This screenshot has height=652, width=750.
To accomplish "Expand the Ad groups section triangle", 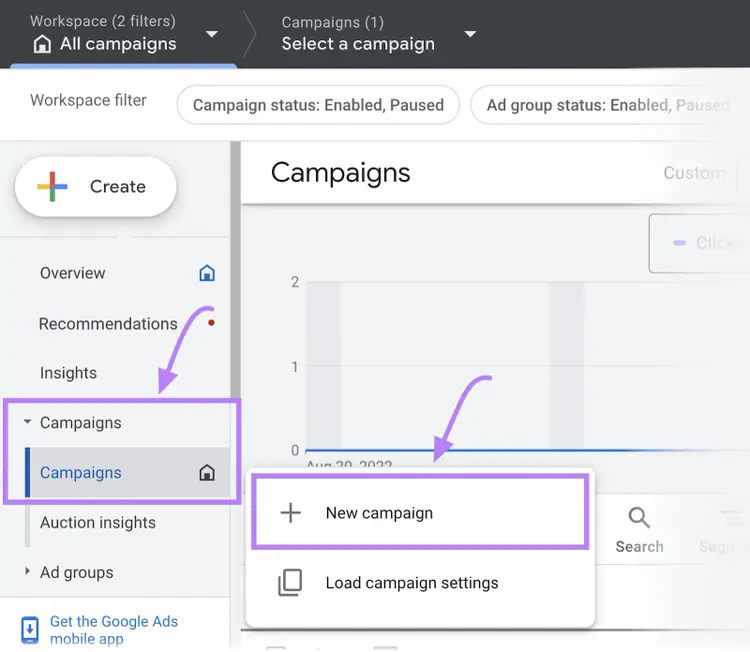I will point(27,571).
